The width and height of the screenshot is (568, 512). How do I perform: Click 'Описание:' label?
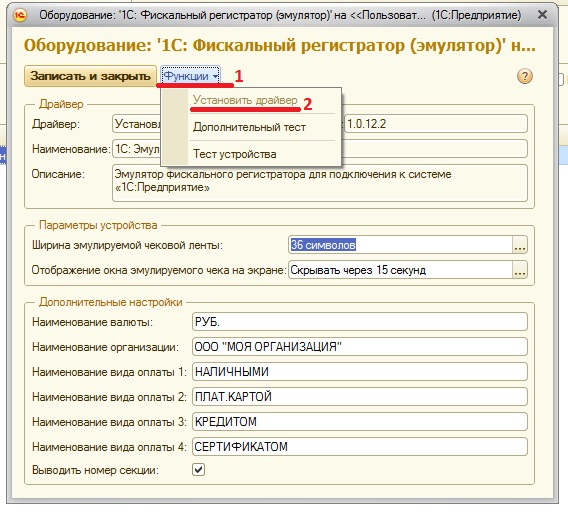[x=58, y=174]
